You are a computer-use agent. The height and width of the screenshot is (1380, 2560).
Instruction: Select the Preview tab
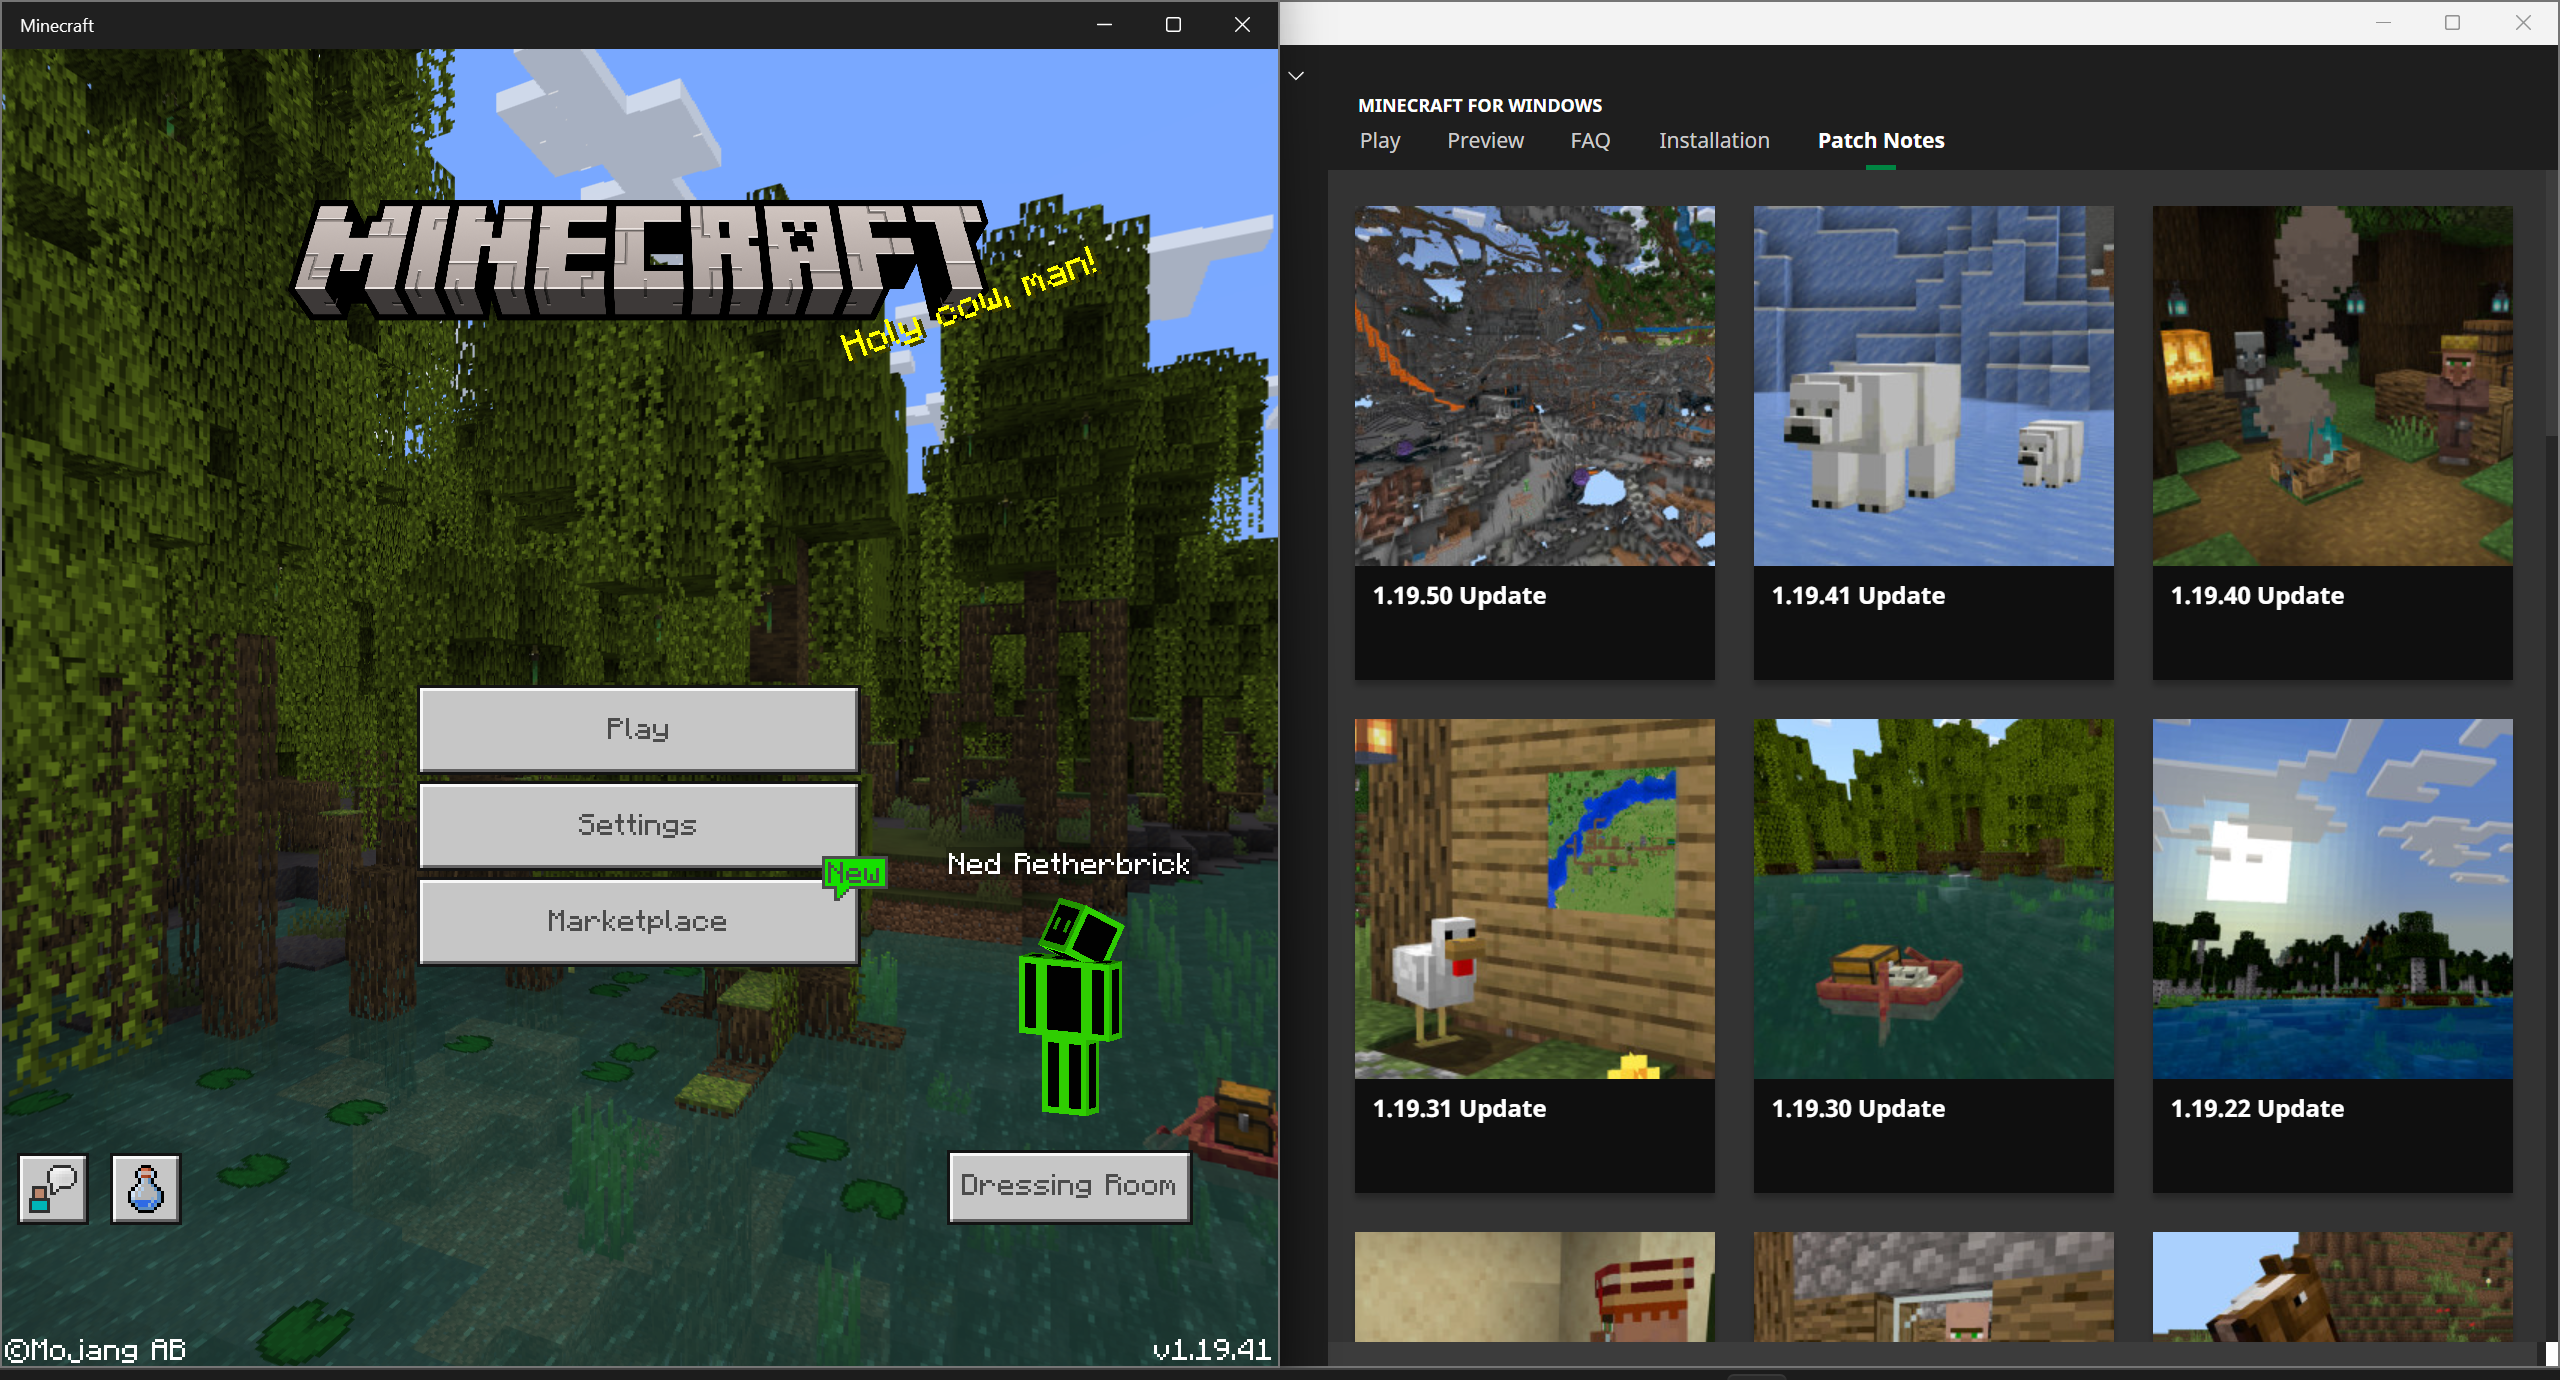coord(1485,141)
